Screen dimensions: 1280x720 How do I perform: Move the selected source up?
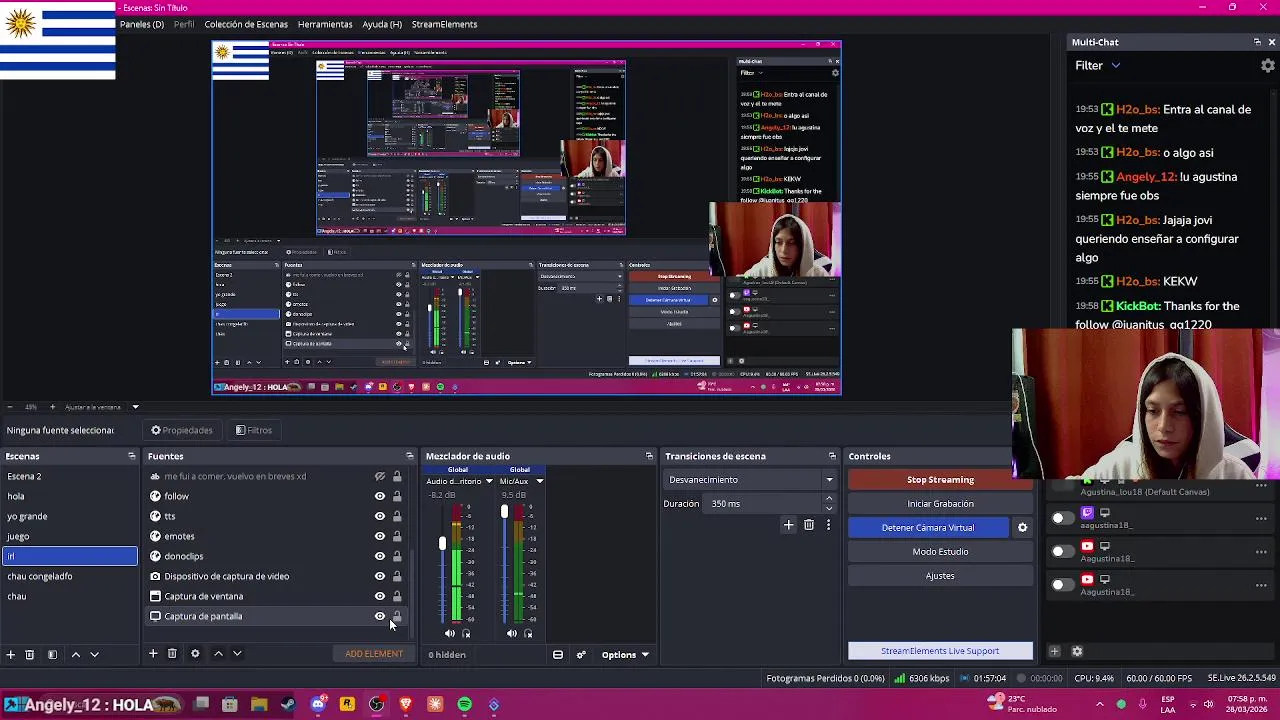[x=218, y=653]
